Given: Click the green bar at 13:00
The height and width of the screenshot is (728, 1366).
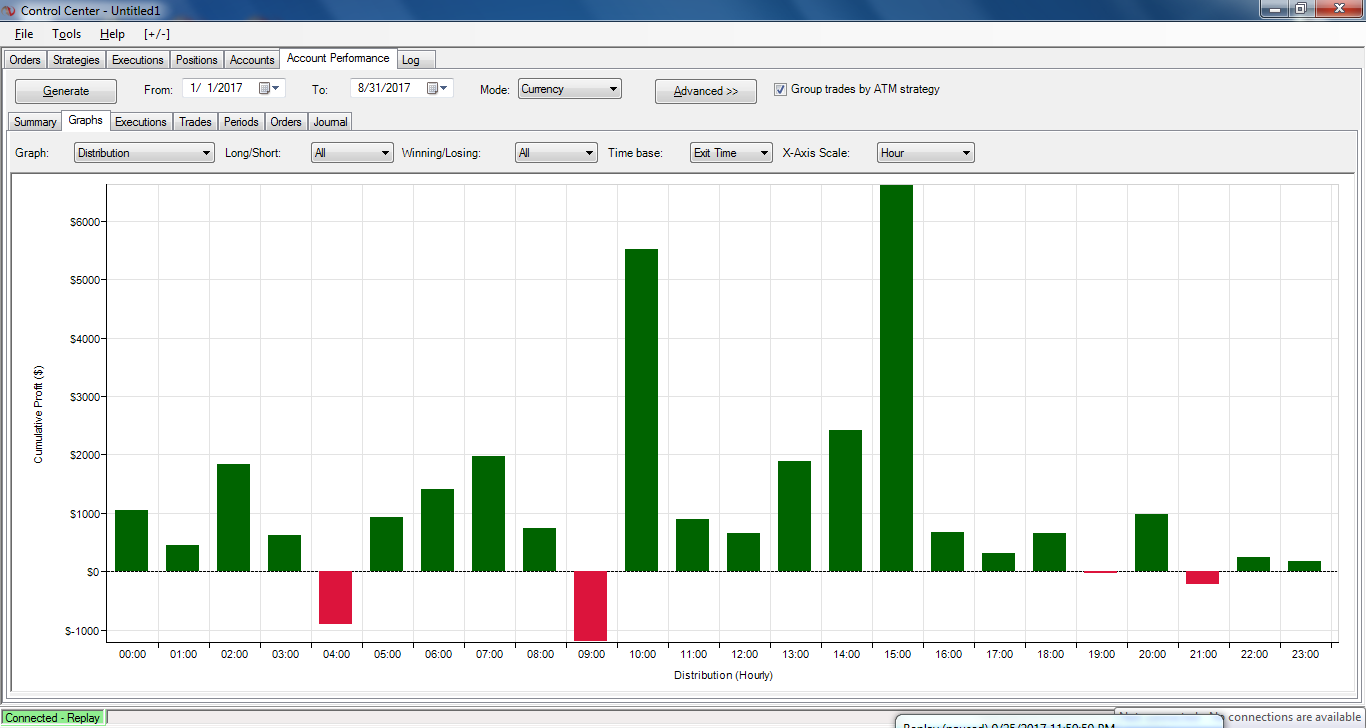Looking at the screenshot, I should click(x=795, y=516).
